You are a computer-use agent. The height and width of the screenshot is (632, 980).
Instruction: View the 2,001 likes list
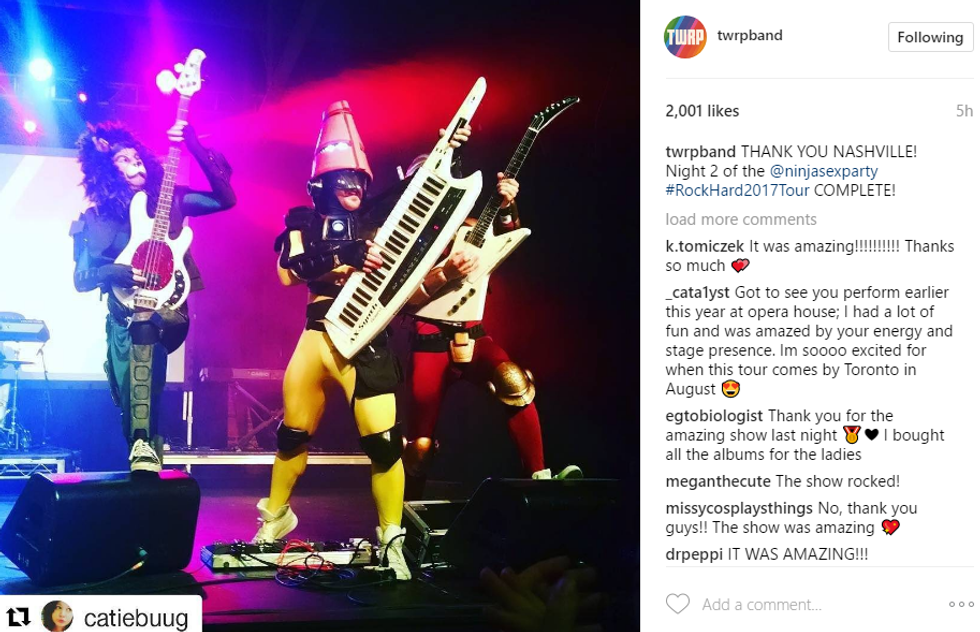pyautogui.click(x=702, y=111)
